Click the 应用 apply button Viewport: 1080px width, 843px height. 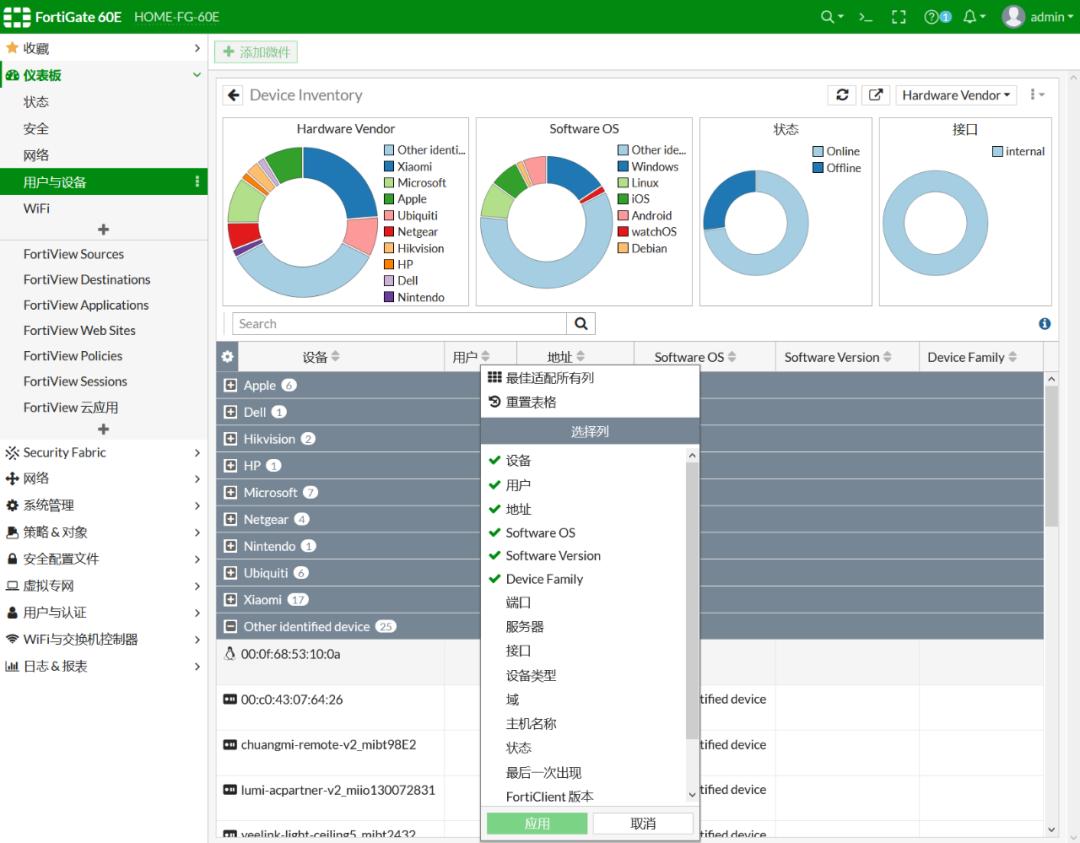pyautogui.click(x=537, y=823)
